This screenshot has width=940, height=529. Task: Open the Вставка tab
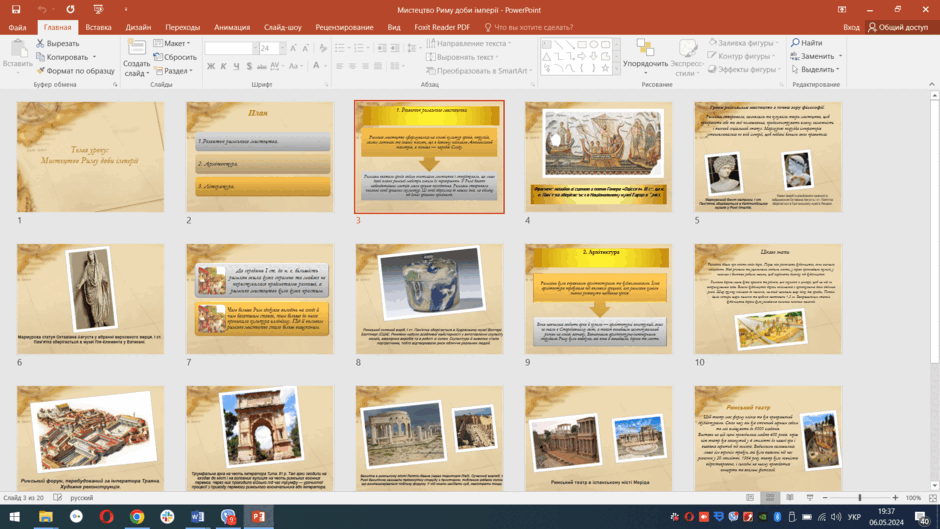pos(98,27)
